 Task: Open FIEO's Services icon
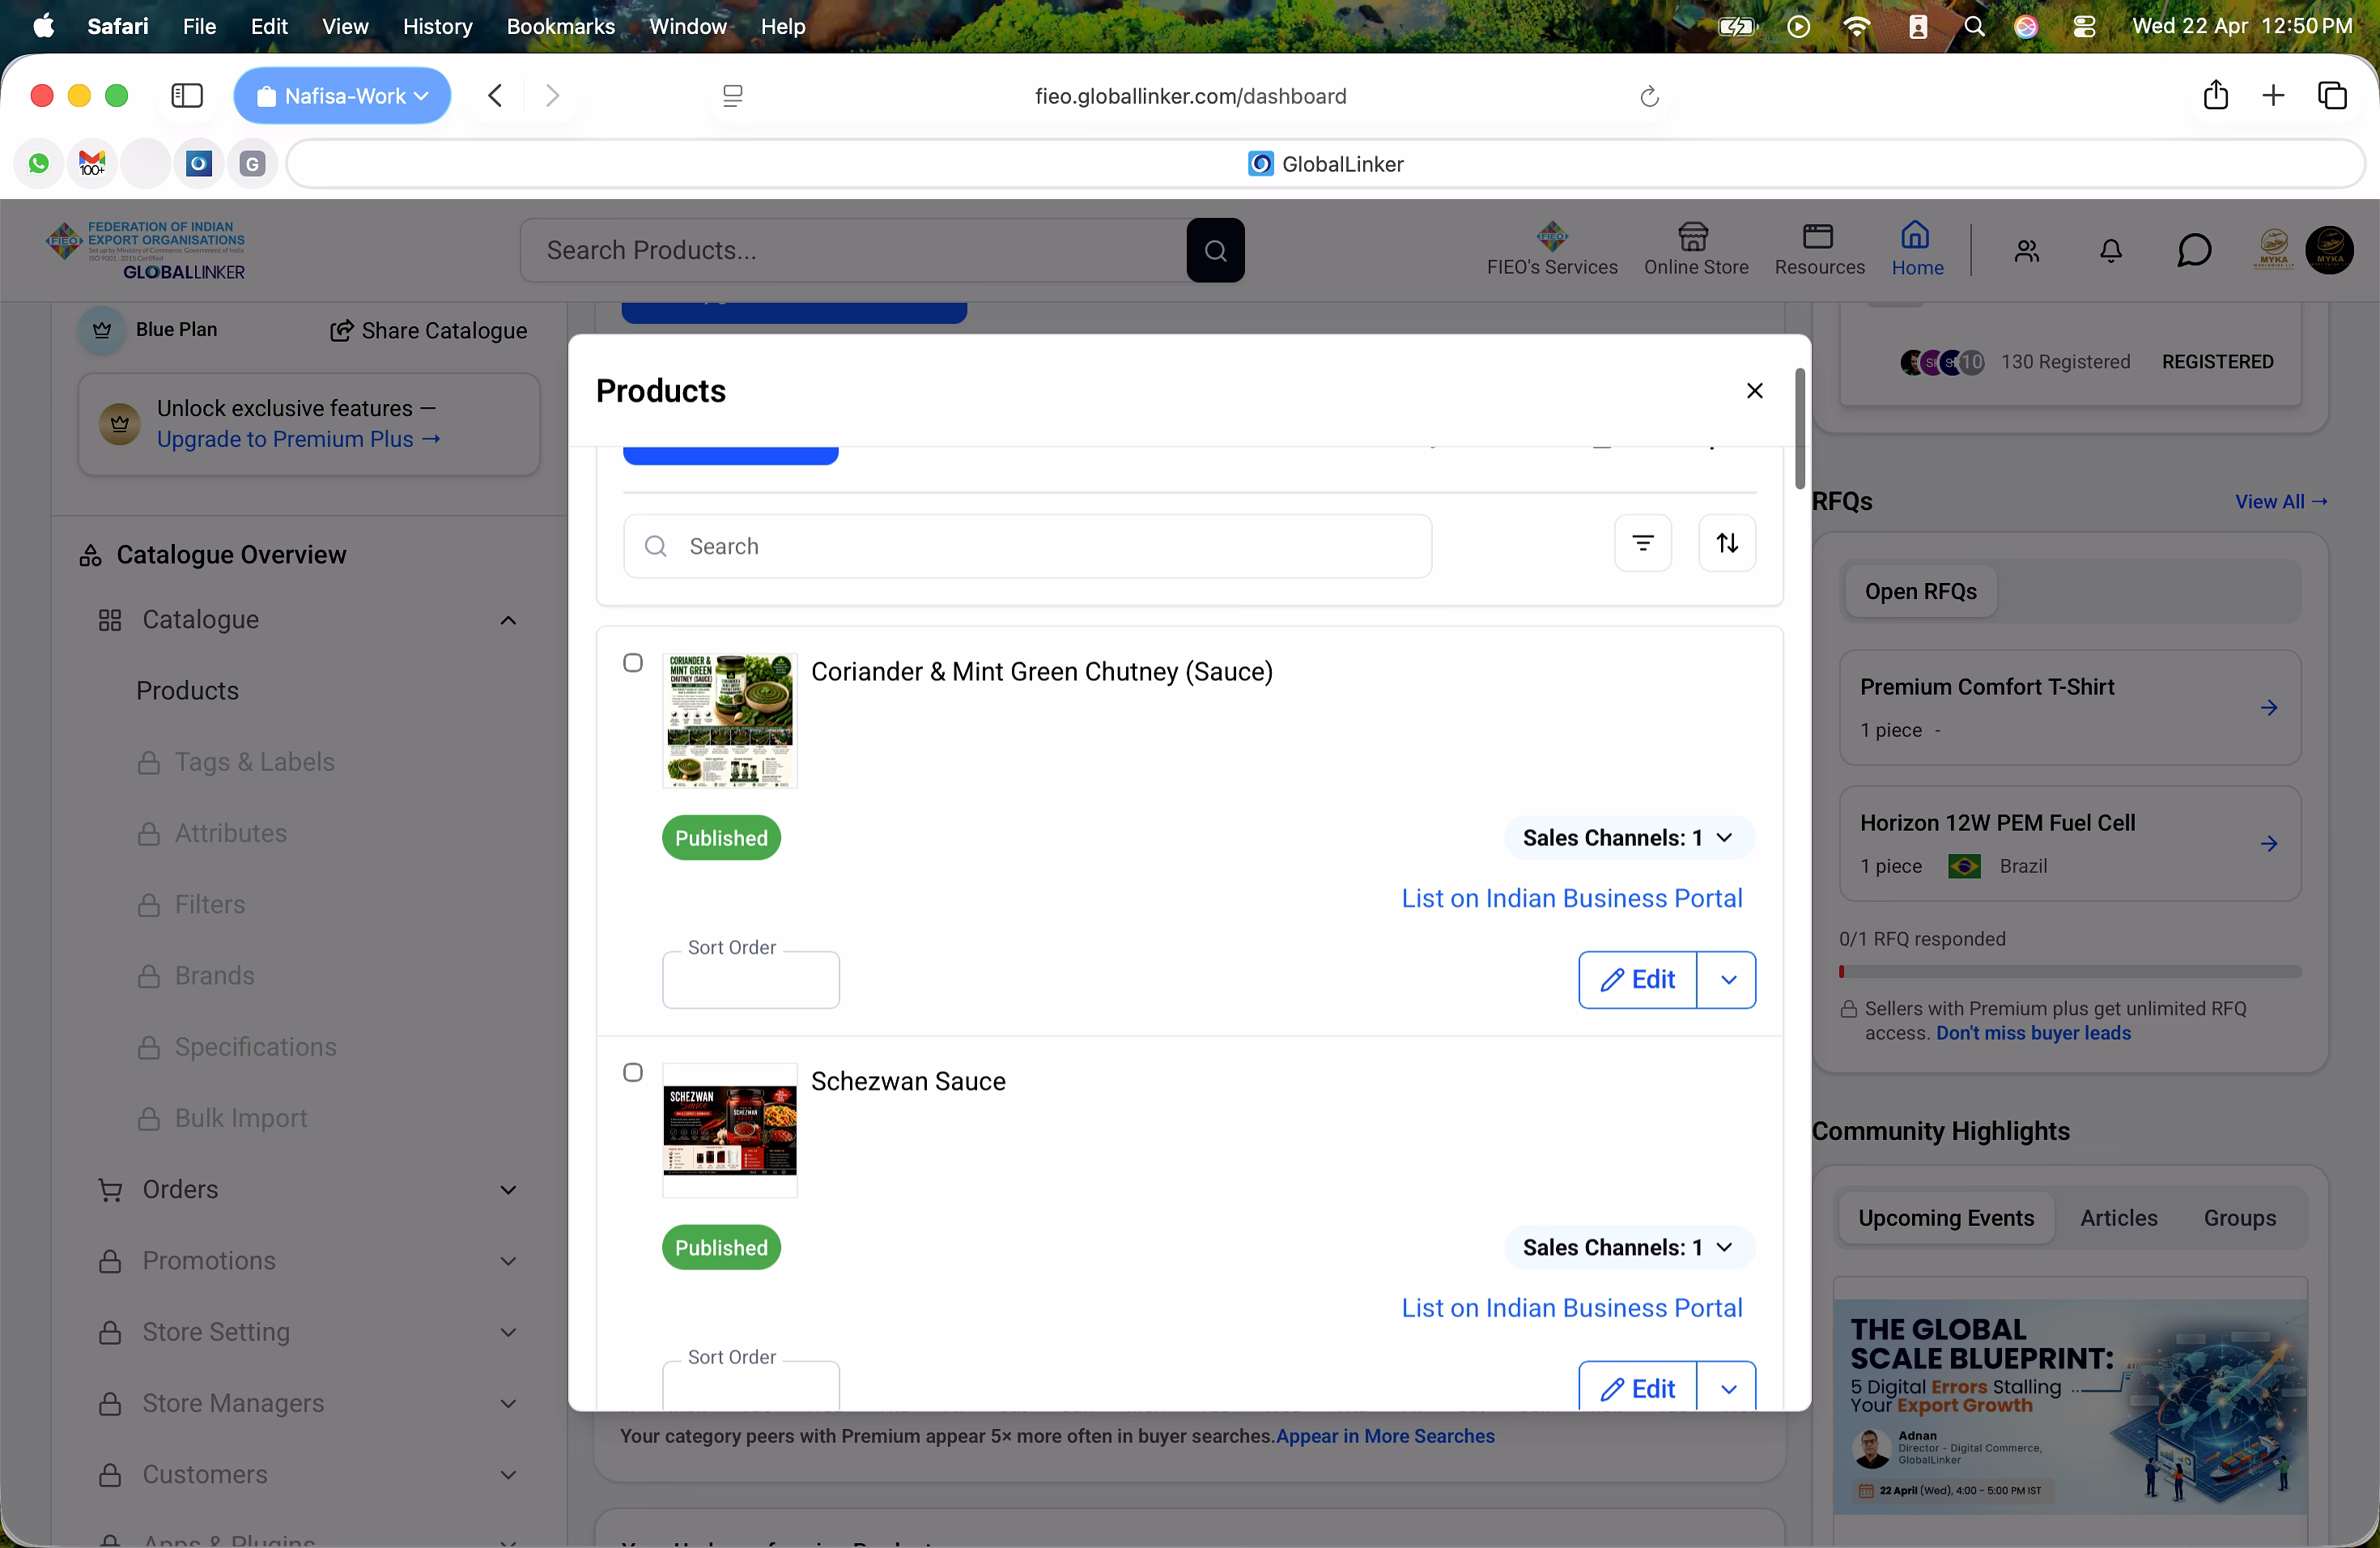1552,249
